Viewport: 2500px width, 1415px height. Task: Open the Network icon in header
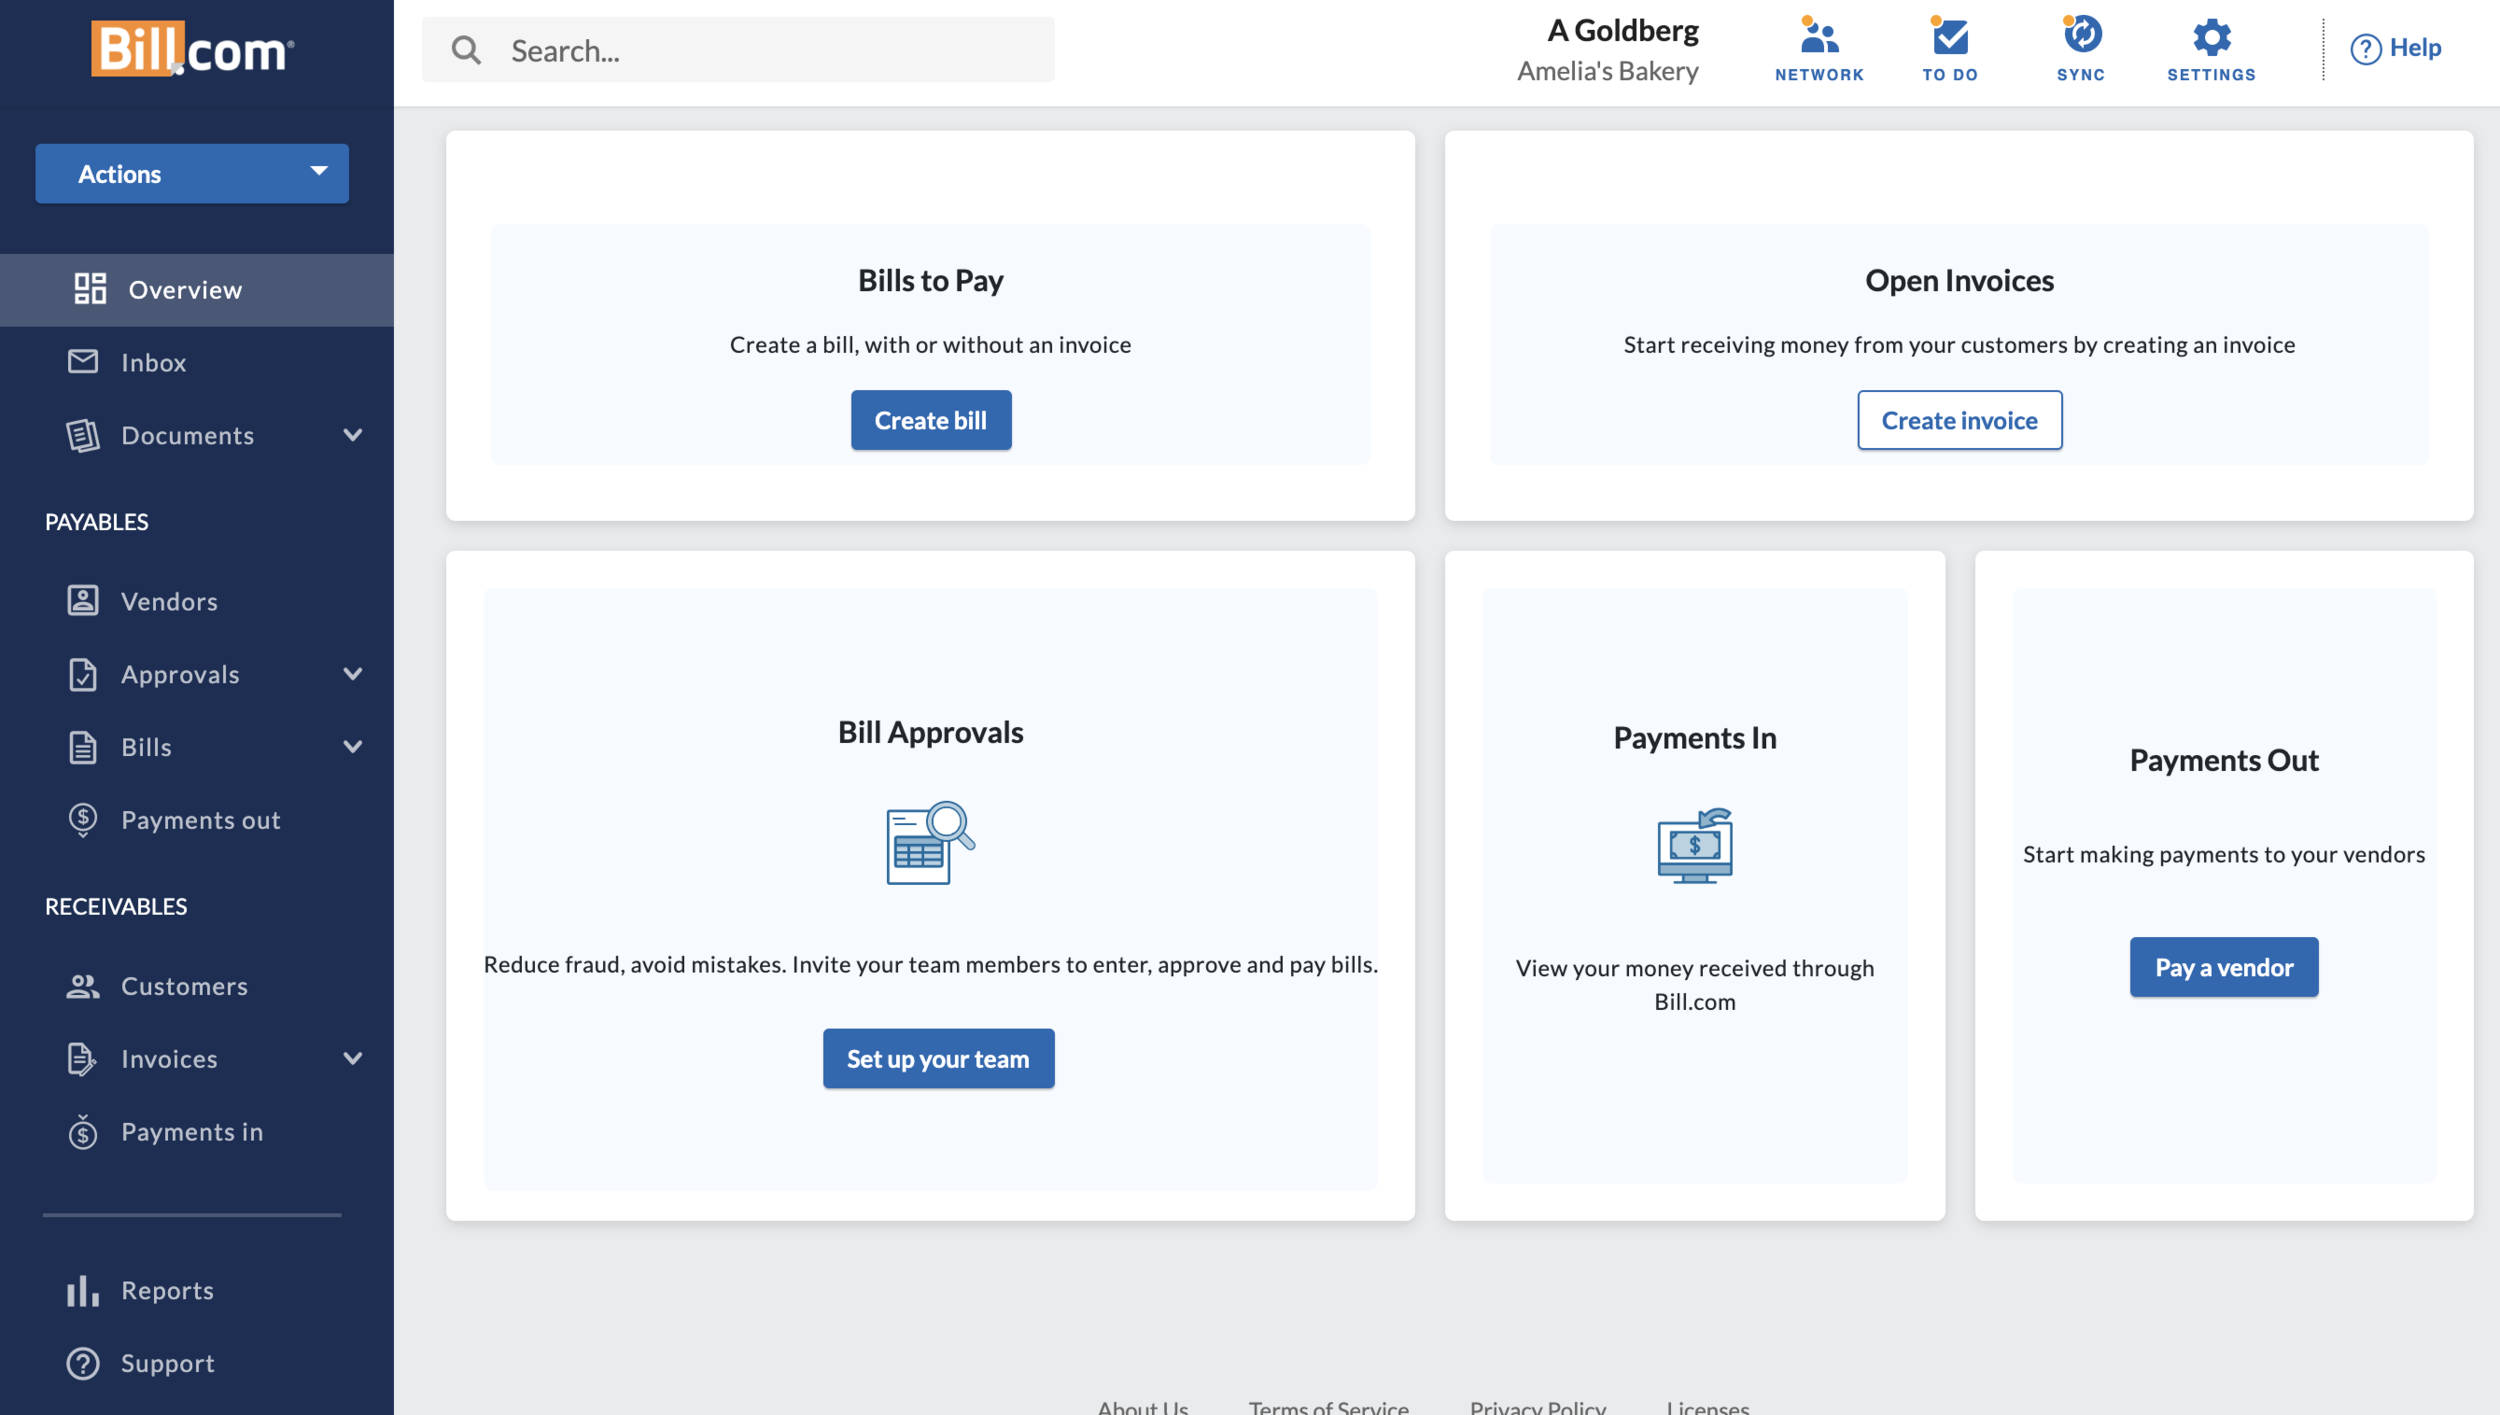[1819, 36]
